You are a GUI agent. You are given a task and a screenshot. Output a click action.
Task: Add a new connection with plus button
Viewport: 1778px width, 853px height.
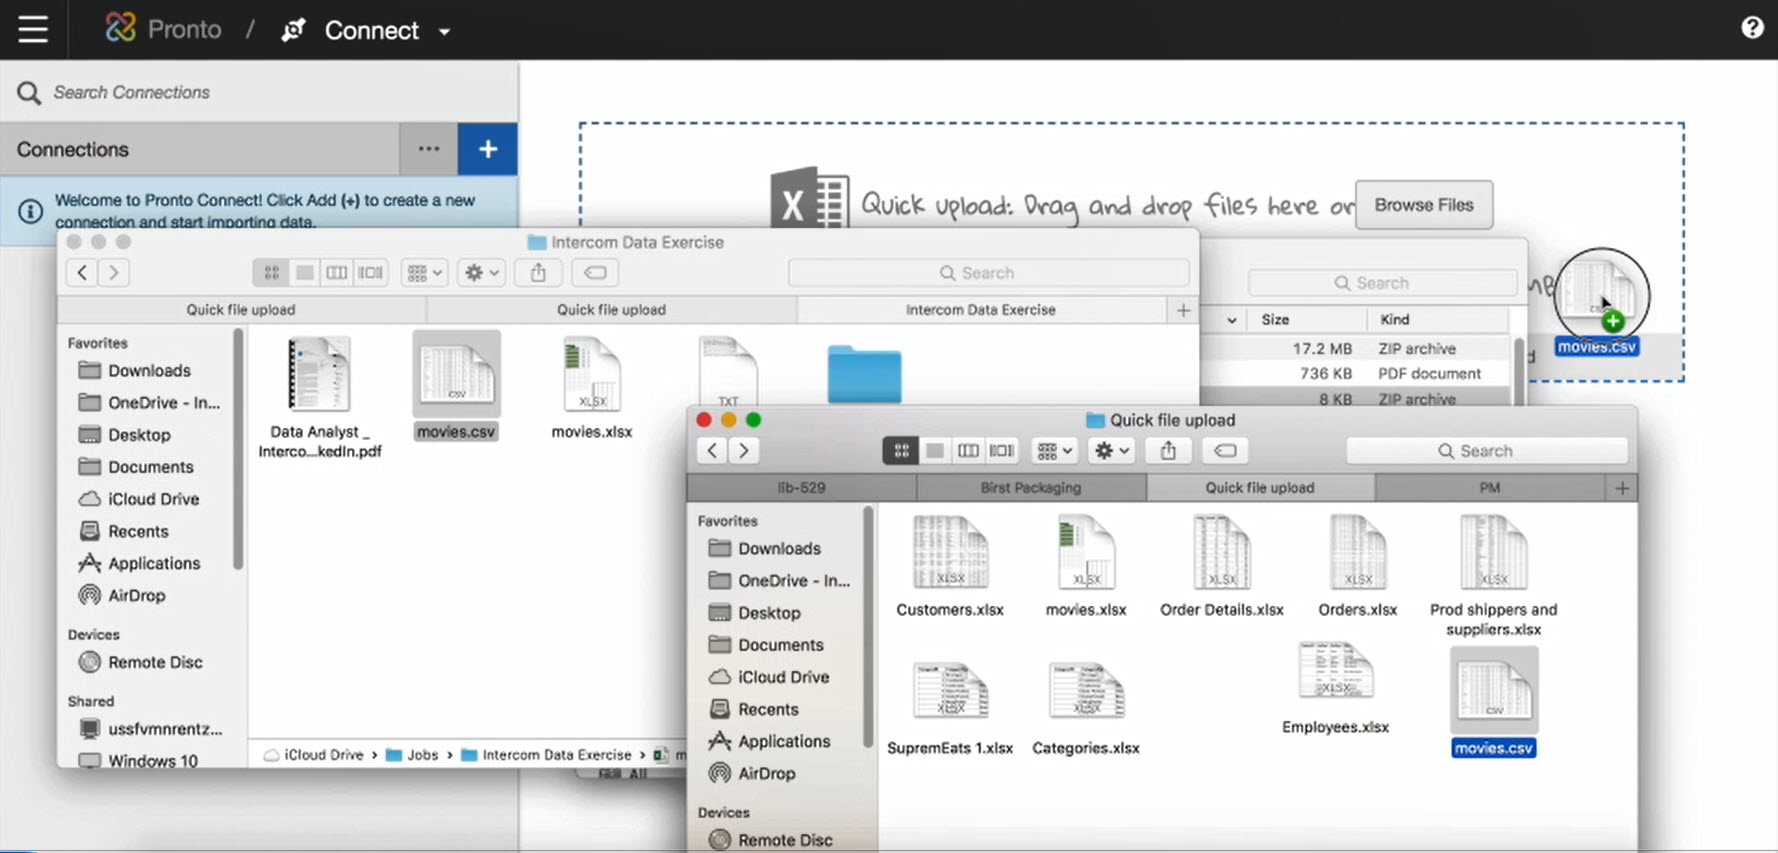point(488,149)
